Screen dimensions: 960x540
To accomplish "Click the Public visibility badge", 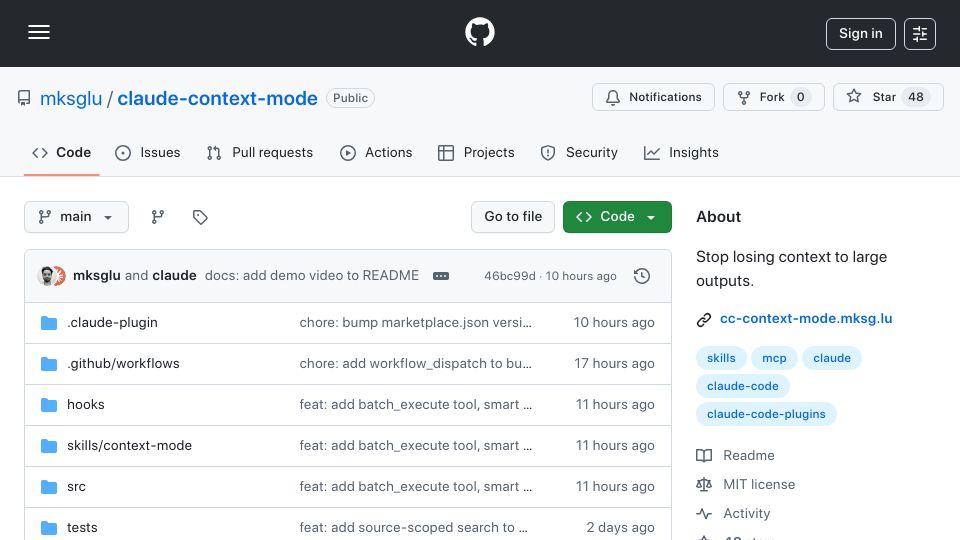I will pyautogui.click(x=350, y=98).
